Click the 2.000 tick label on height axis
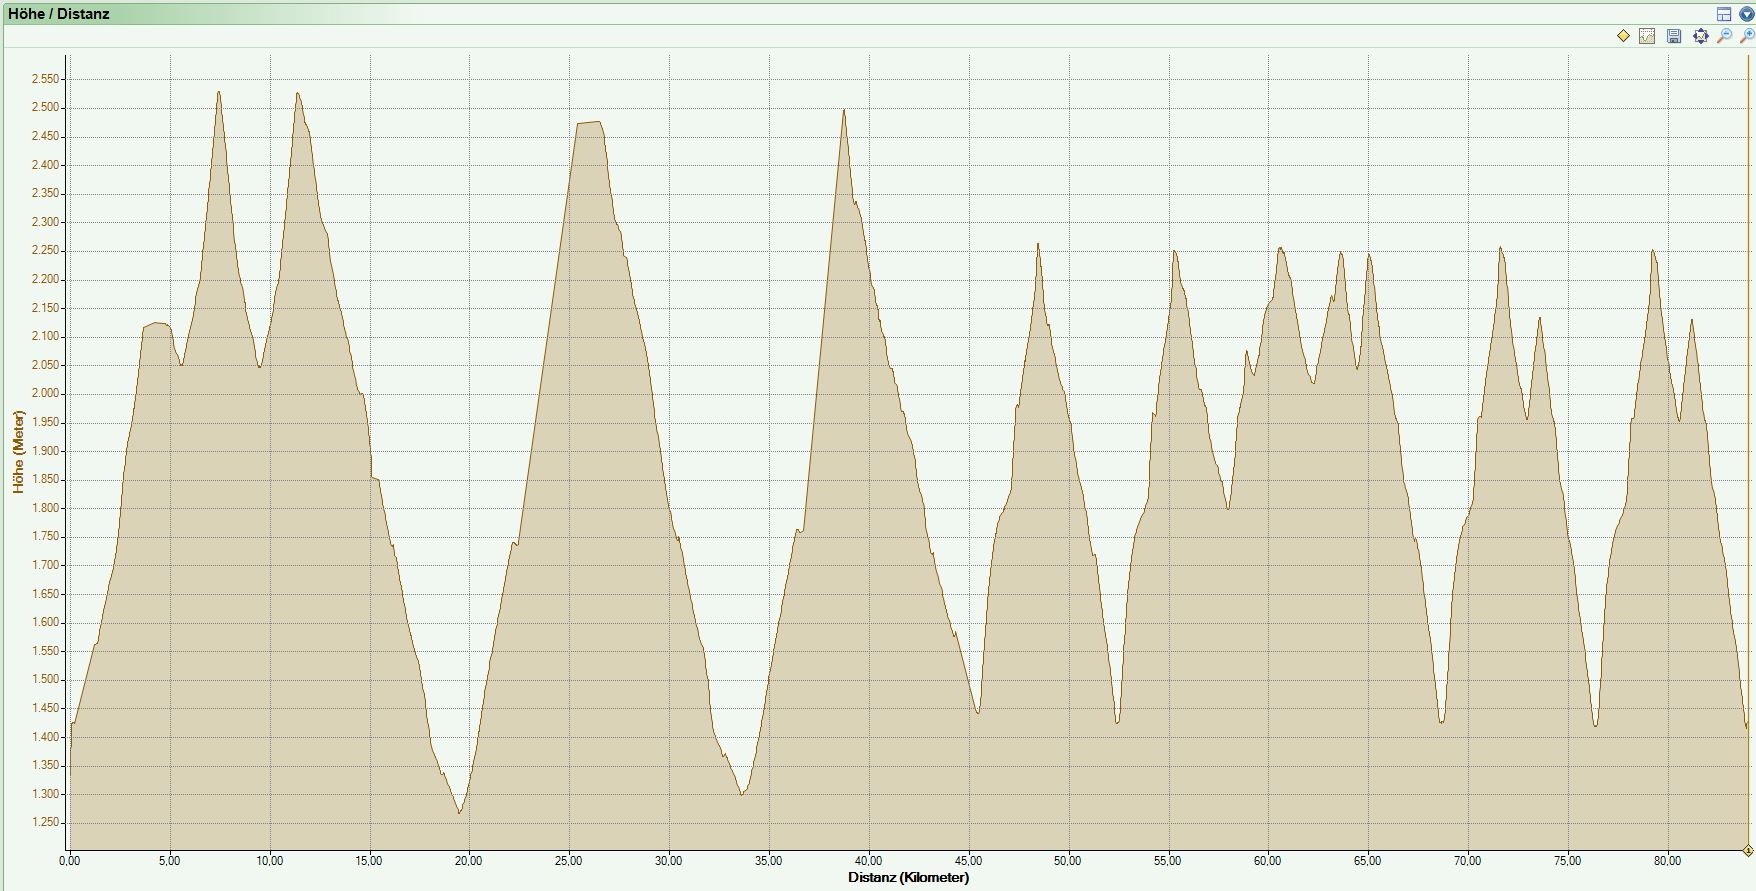Image resolution: width=1756 pixels, height=891 pixels. tap(45, 394)
